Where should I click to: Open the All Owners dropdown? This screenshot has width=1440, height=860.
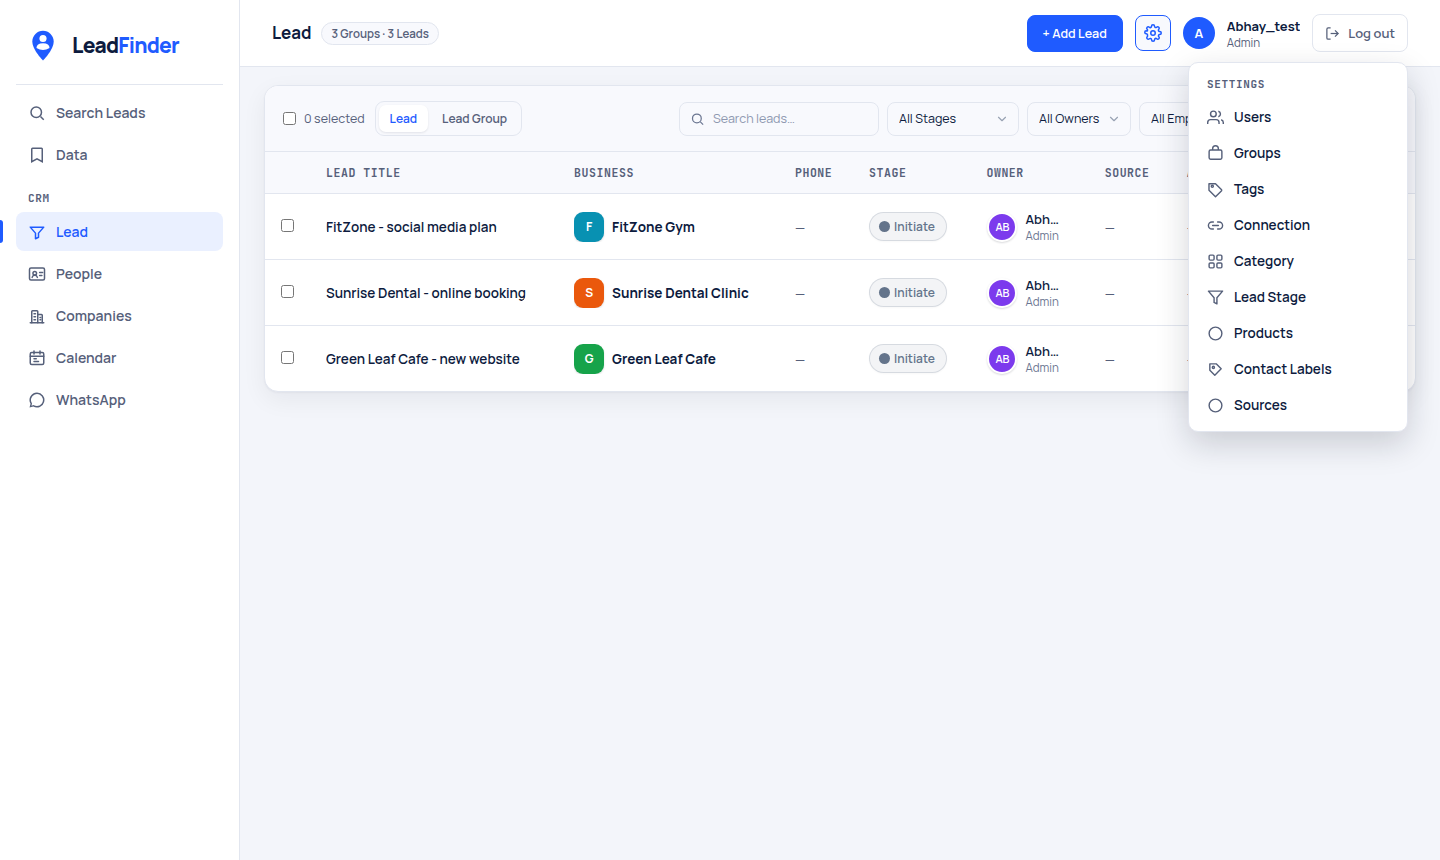(1078, 119)
